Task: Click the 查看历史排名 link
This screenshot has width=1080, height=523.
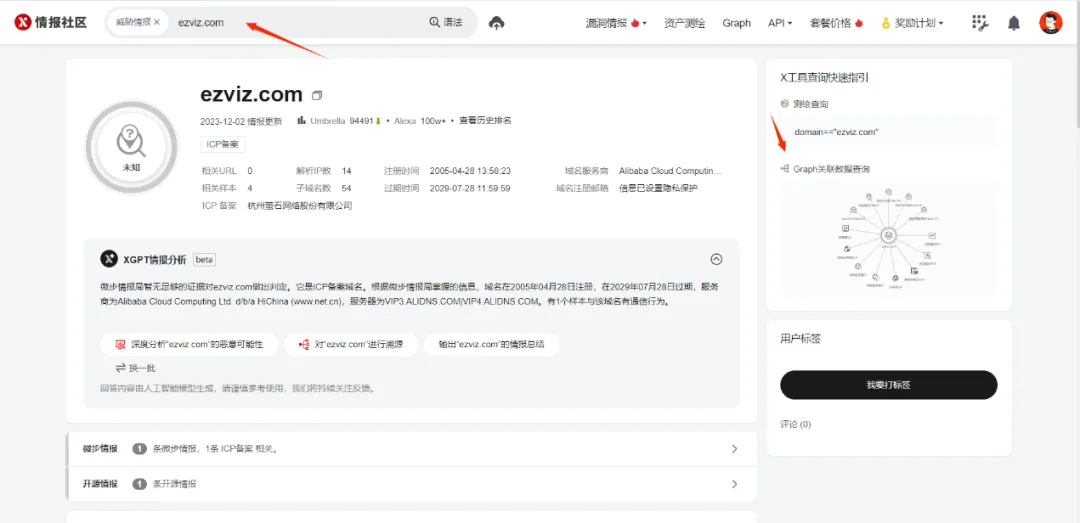Action: pyautogui.click(x=485, y=121)
